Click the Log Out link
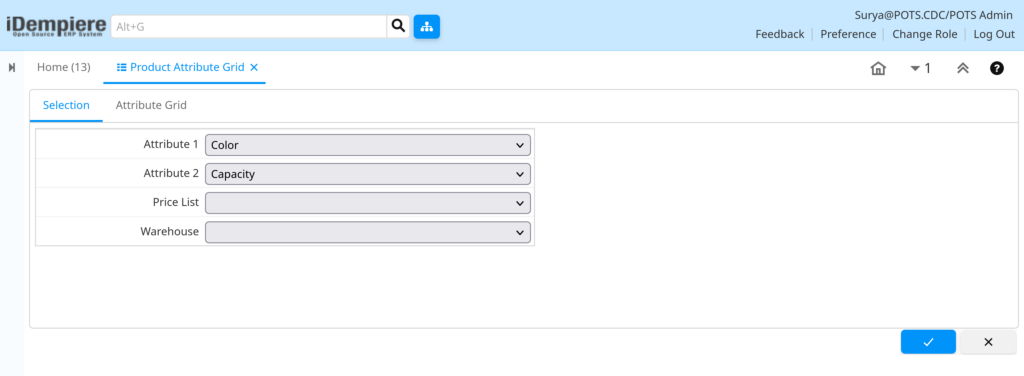This screenshot has height=376, width=1024. [994, 34]
